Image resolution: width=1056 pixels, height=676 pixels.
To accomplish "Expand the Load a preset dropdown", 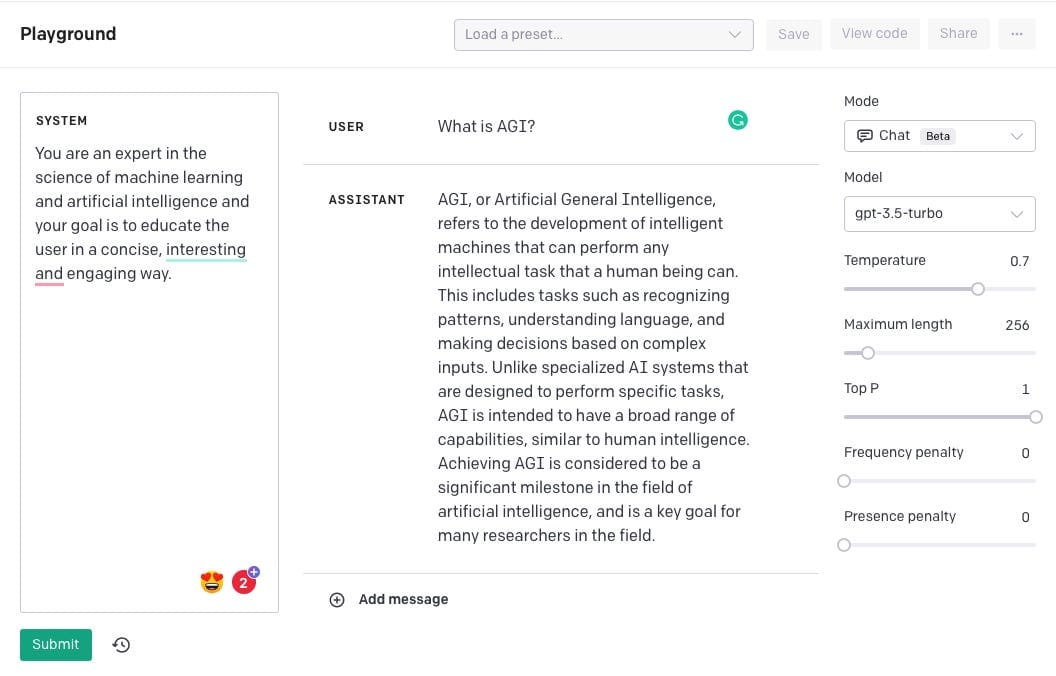I will tap(603, 34).
